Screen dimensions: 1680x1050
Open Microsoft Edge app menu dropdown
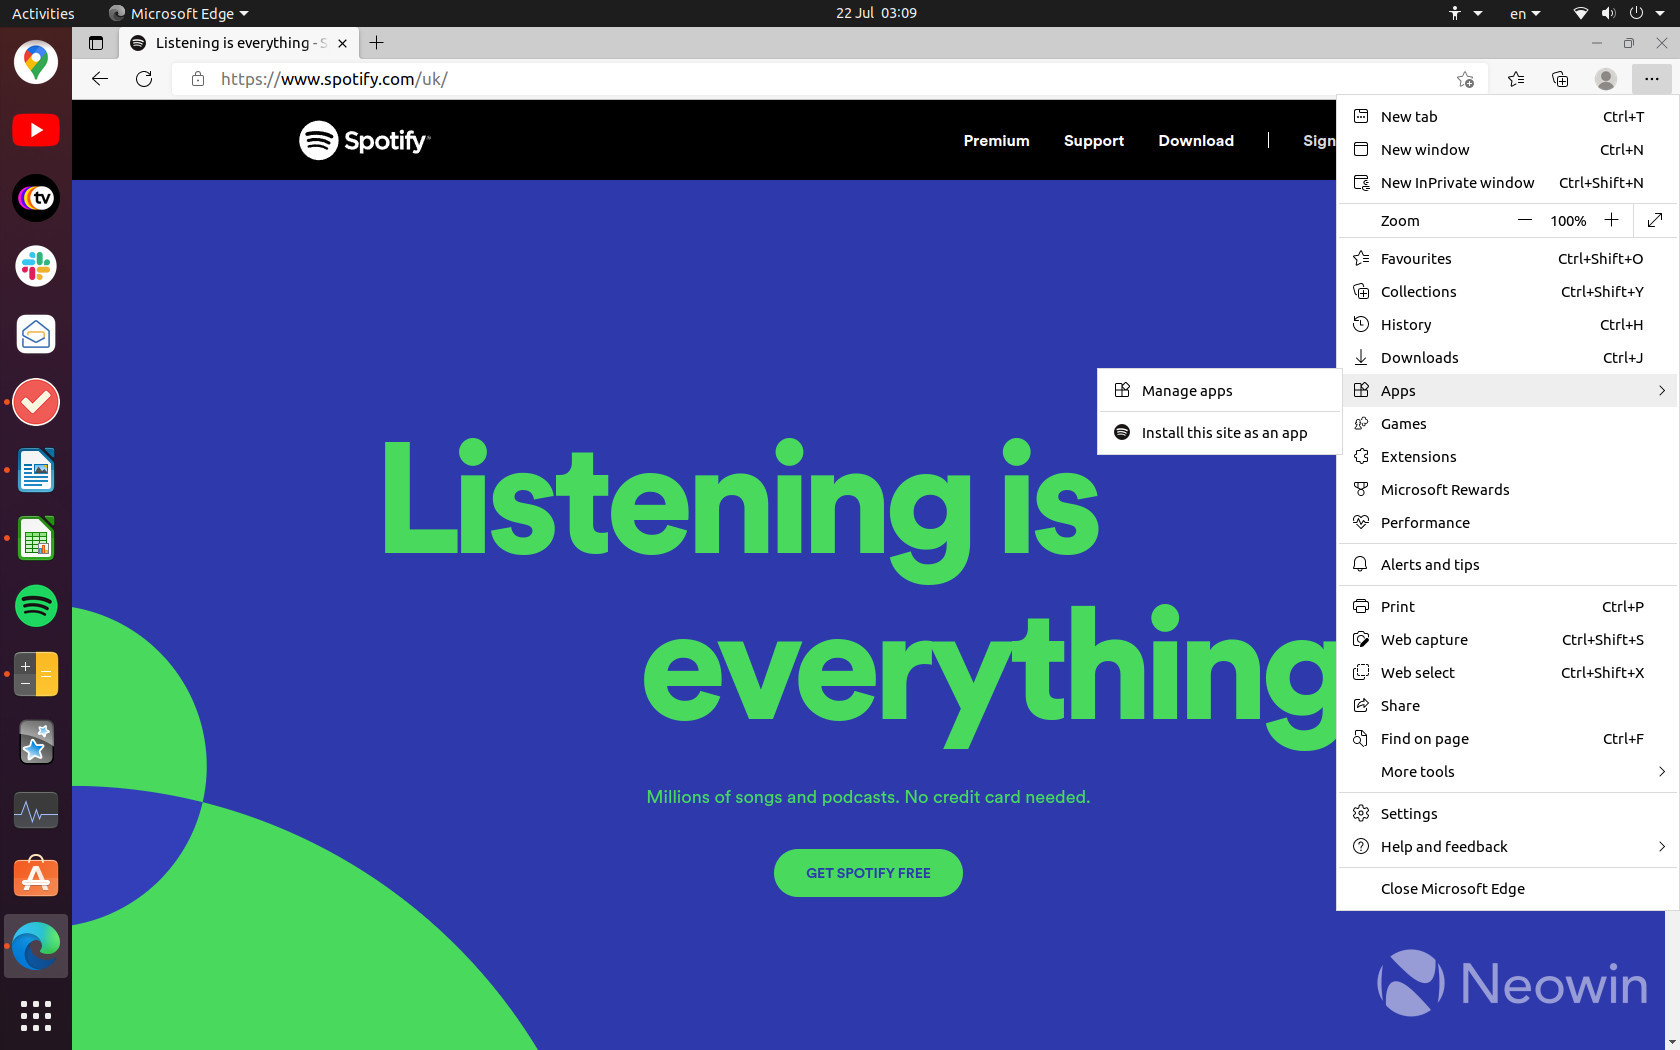180,13
